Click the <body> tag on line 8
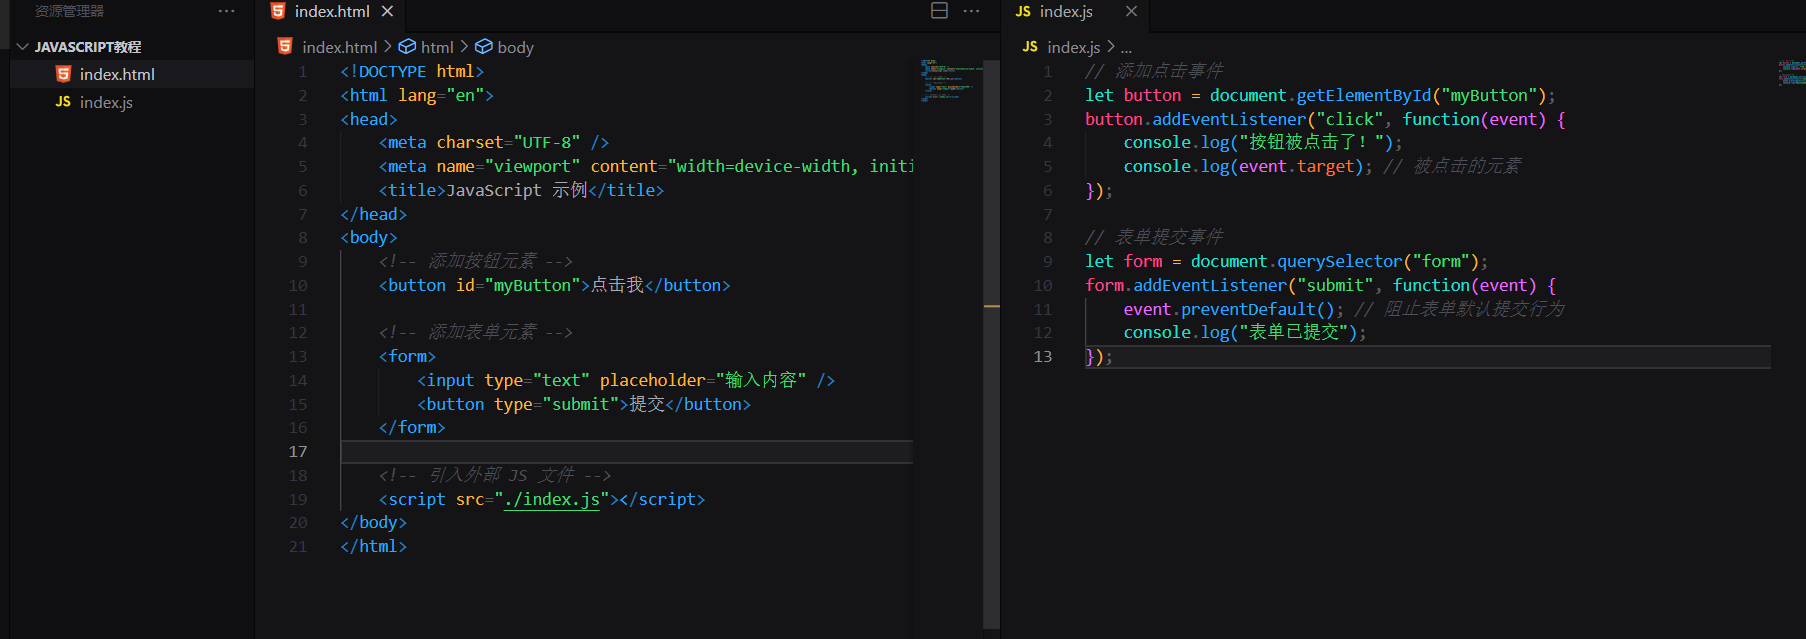 (369, 237)
